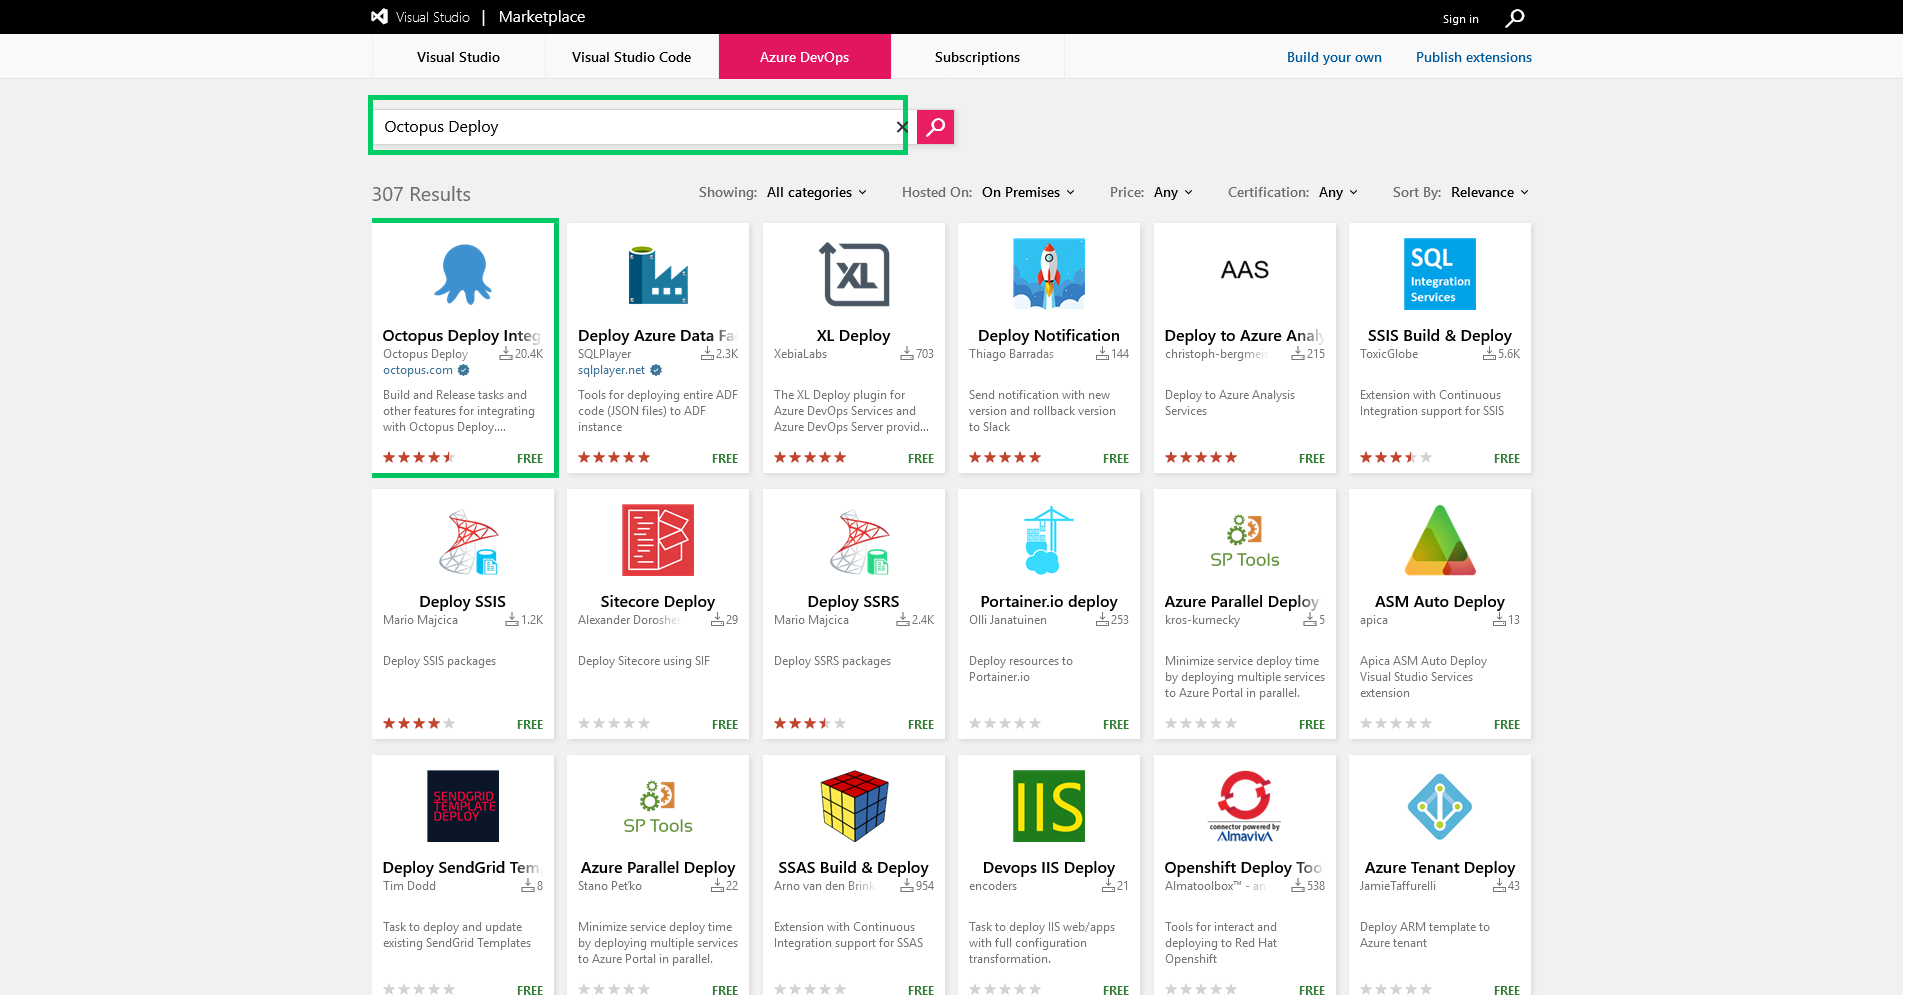Select the SP Tools icon for kros-kumecky
Screen dimensions: 1920x995
point(1245,541)
